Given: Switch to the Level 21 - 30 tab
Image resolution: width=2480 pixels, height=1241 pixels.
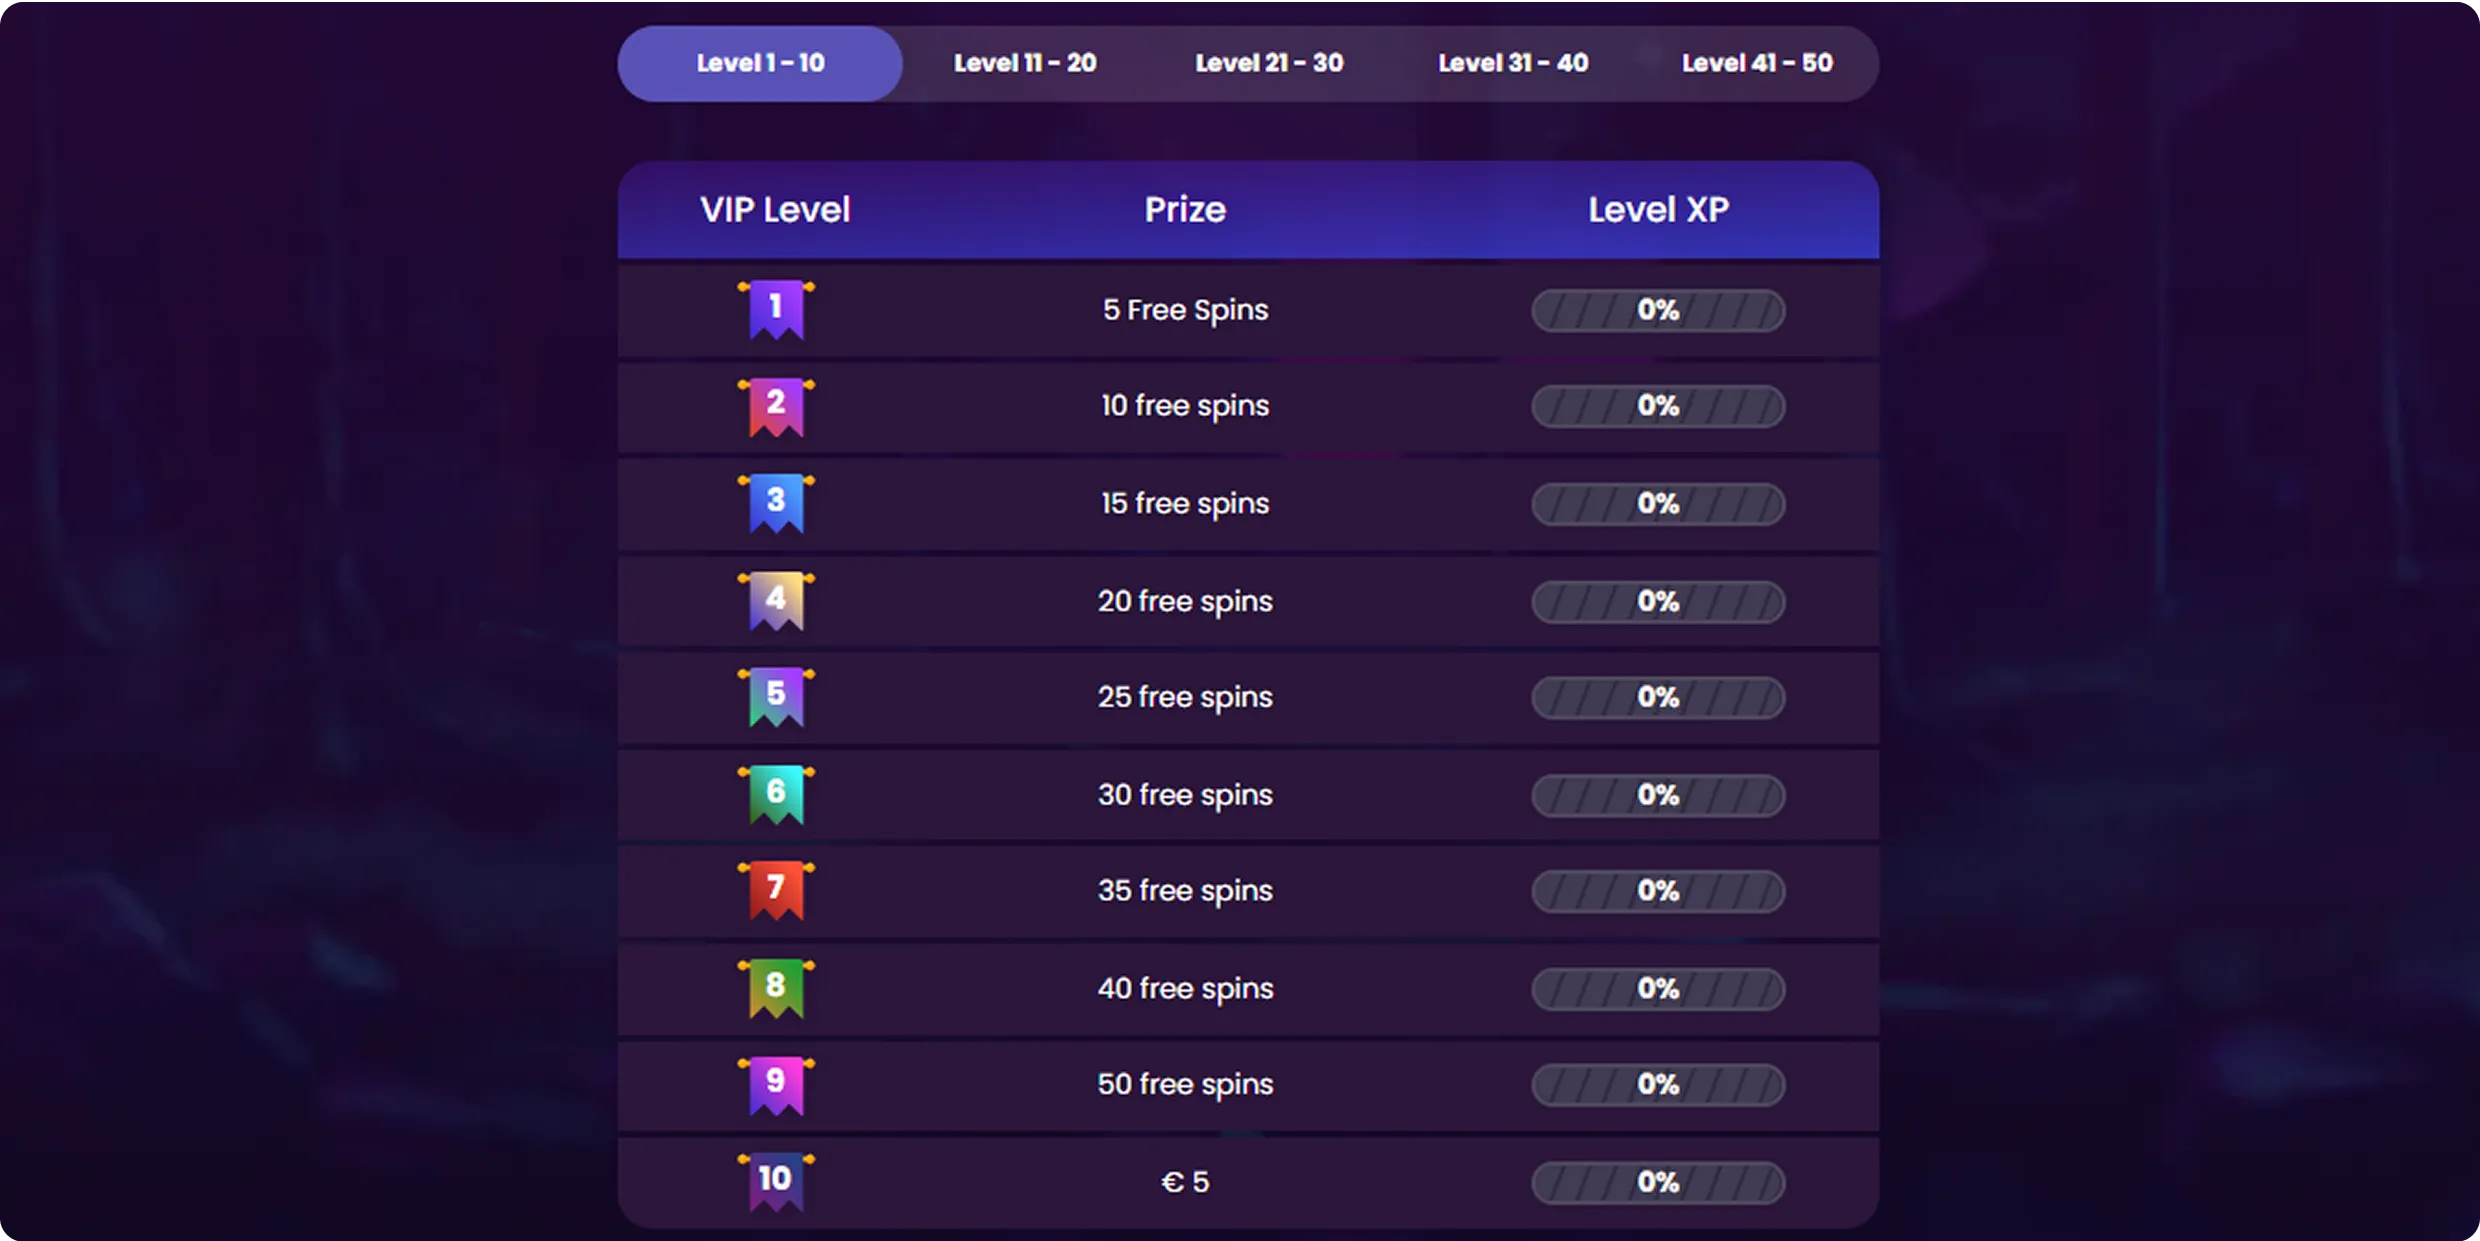Looking at the screenshot, I should click(1269, 63).
